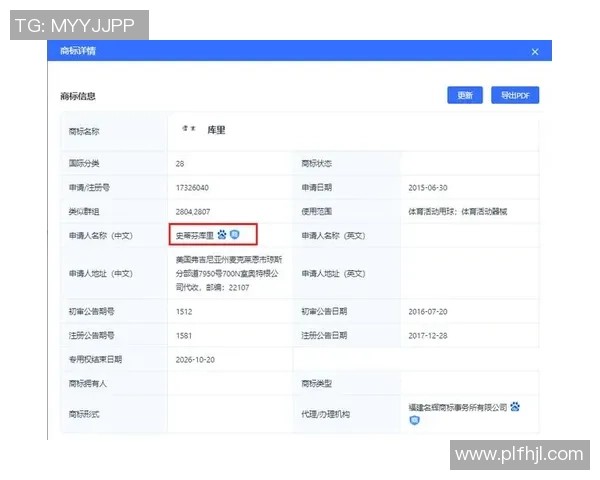Click the 商标形式 label

coord(84,414)
